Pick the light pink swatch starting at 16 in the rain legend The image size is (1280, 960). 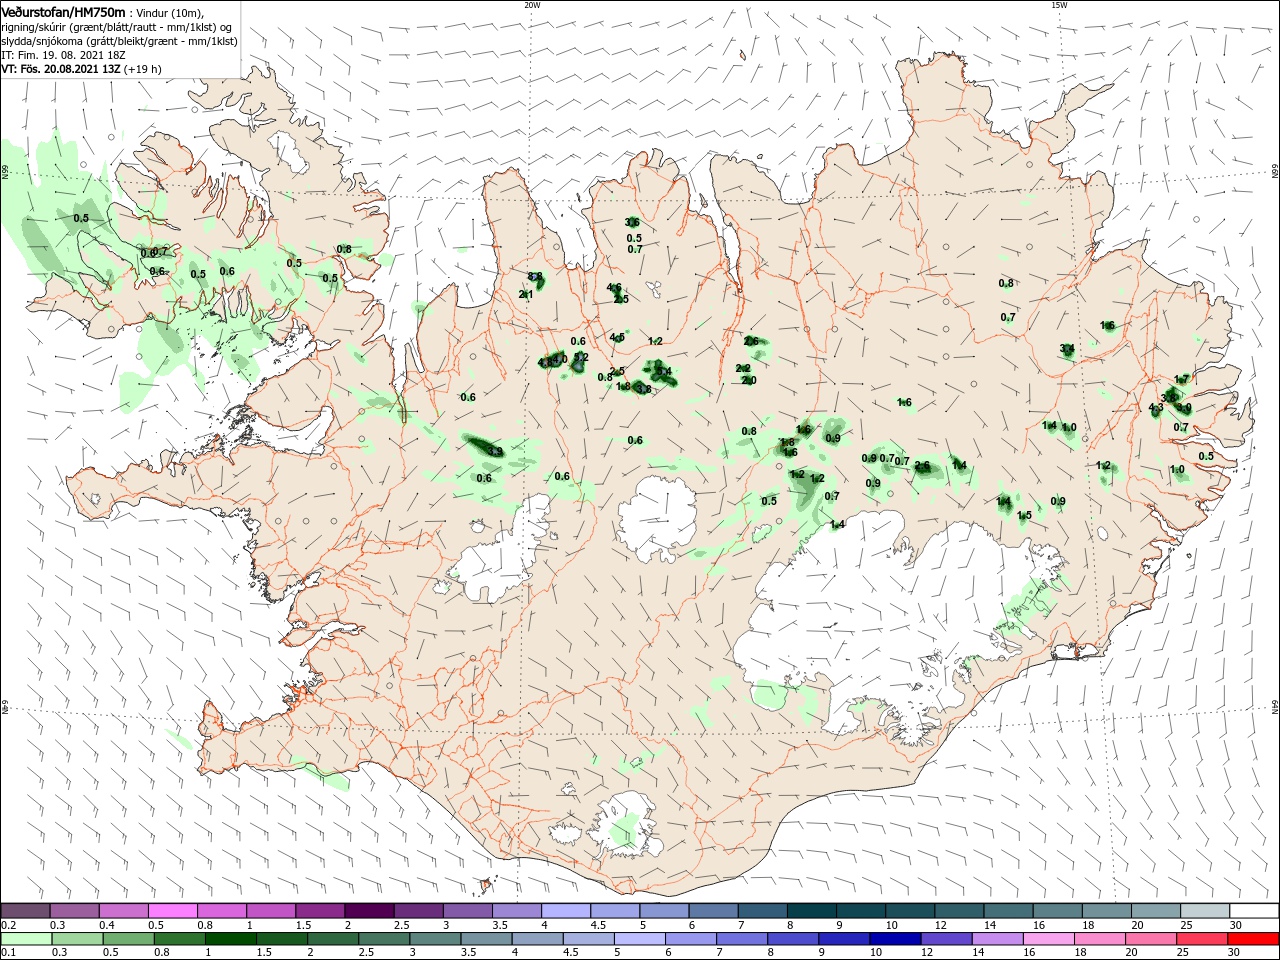click(1048, 939)
